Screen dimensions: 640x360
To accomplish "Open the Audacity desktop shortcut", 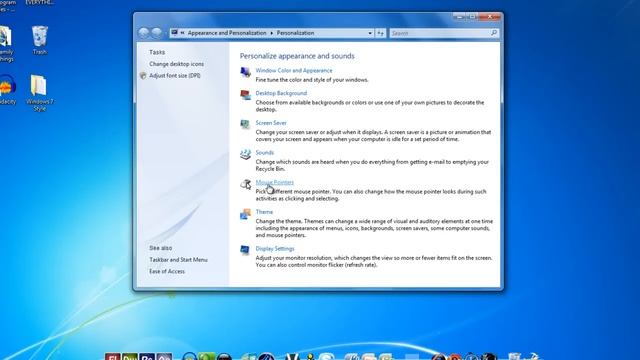I will 7,90.
